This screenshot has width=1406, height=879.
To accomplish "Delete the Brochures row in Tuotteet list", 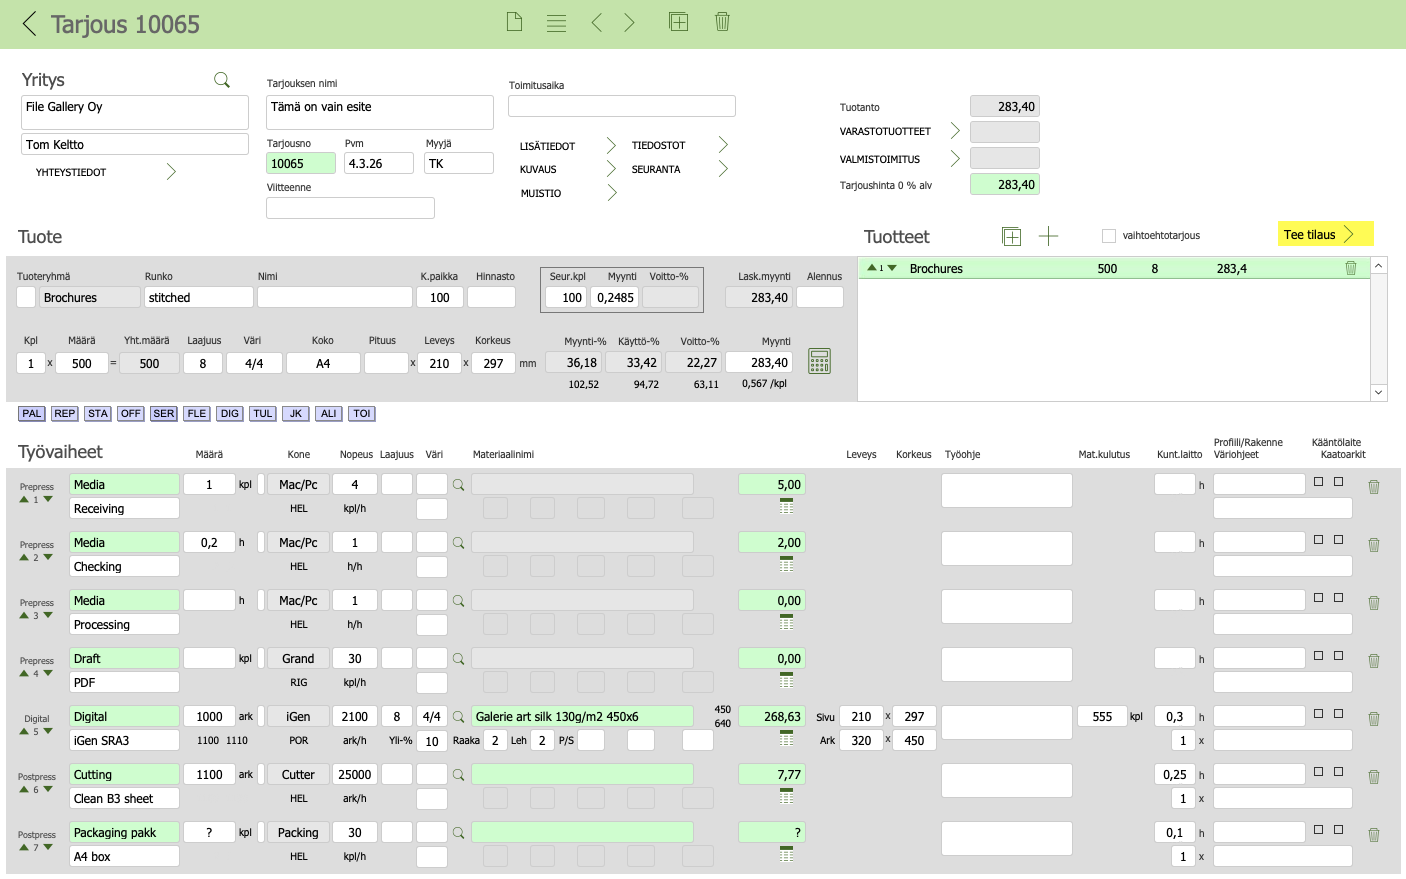I will point(1351,268).
